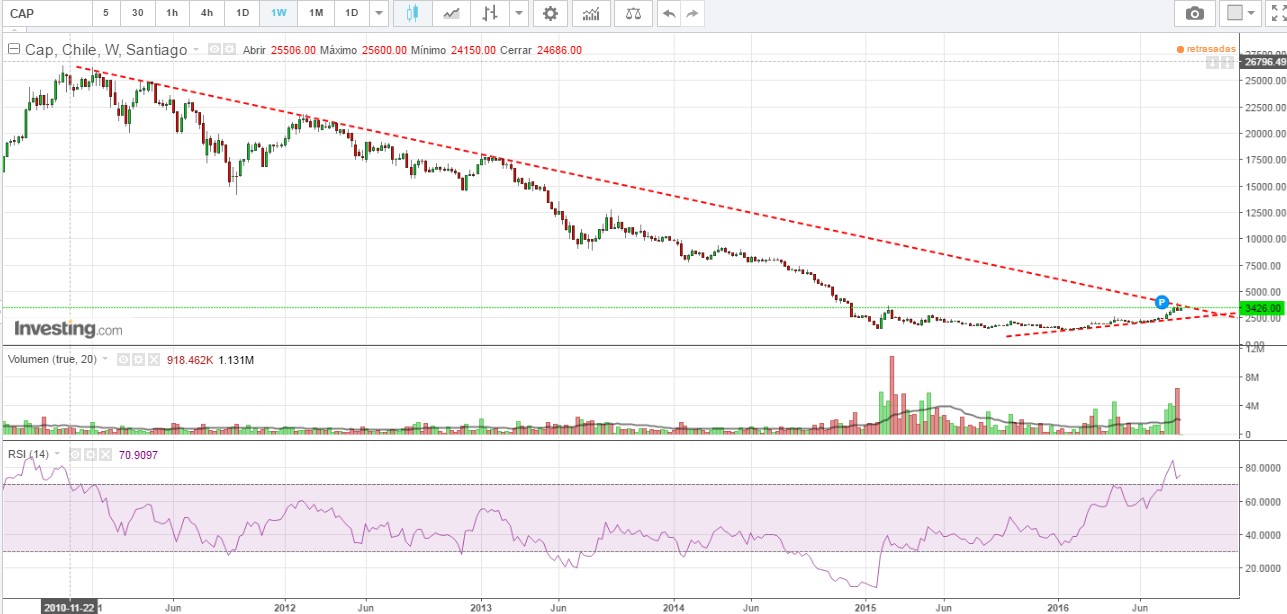This screenshot has height=614, width=1287.
Task: Click the volume moving average 1.131M value
Action: (236, 359)
